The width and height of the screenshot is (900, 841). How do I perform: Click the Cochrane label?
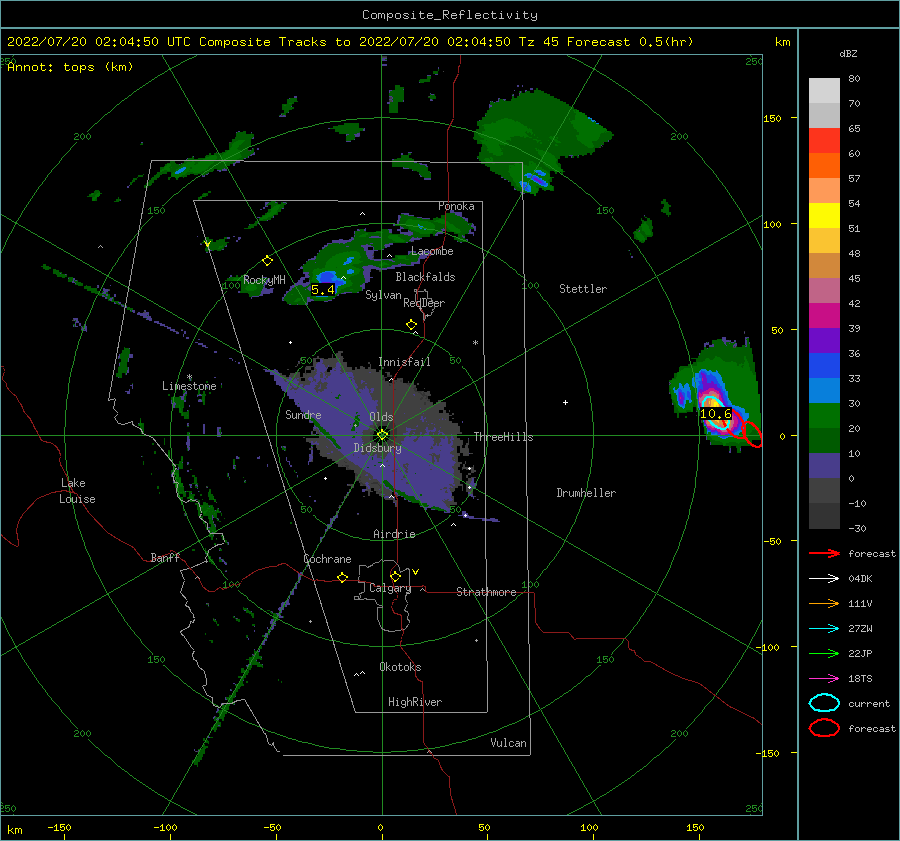coord(327,559)
